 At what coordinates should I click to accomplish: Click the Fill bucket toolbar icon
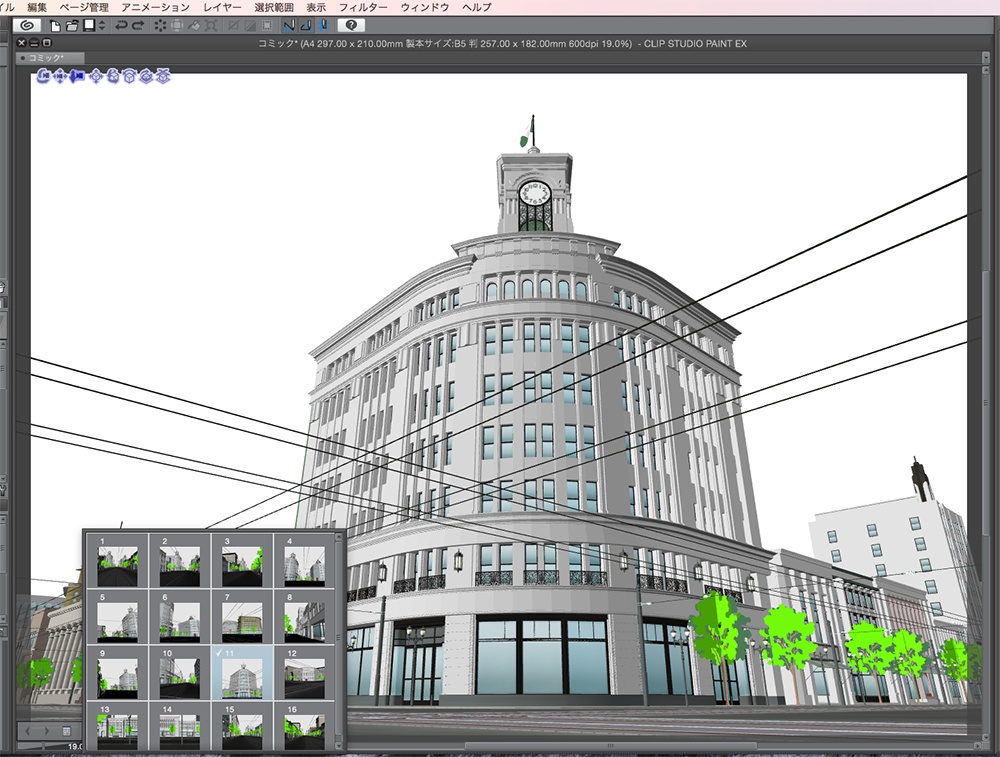pos(195,26)
